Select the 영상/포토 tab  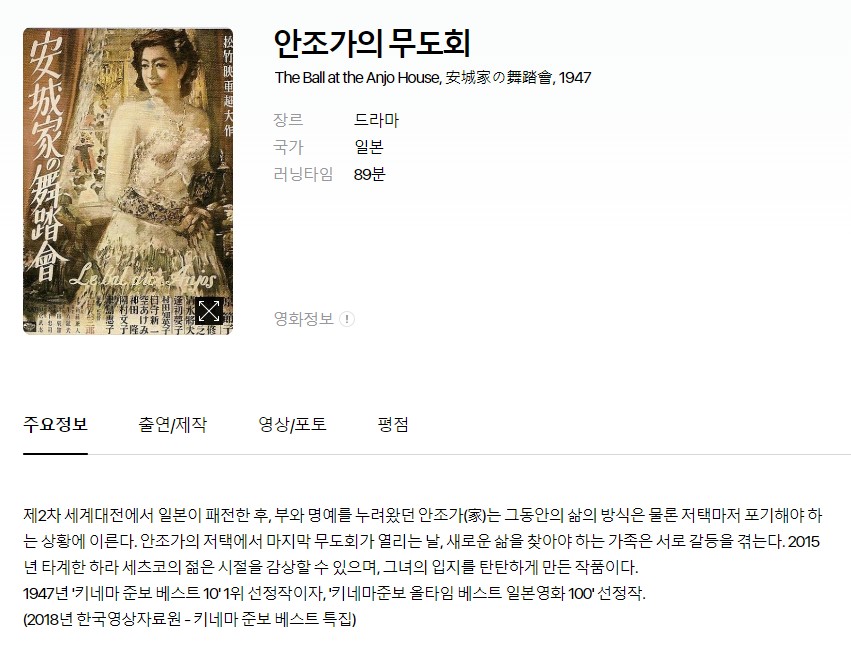tap(292, 424)
